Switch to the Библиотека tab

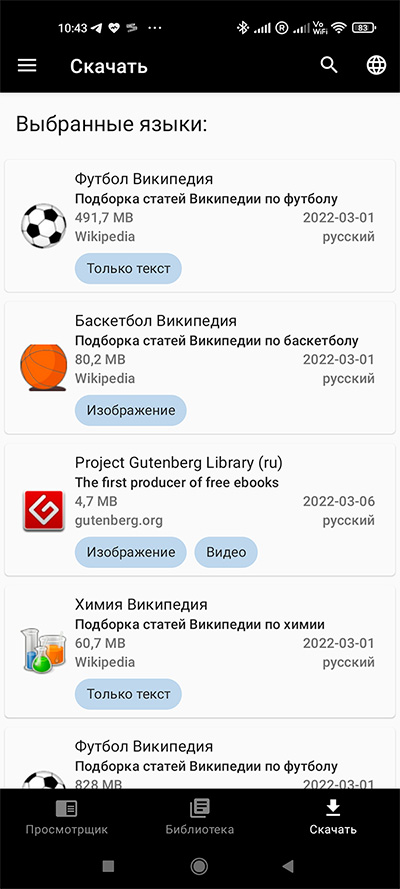[199, 817]
